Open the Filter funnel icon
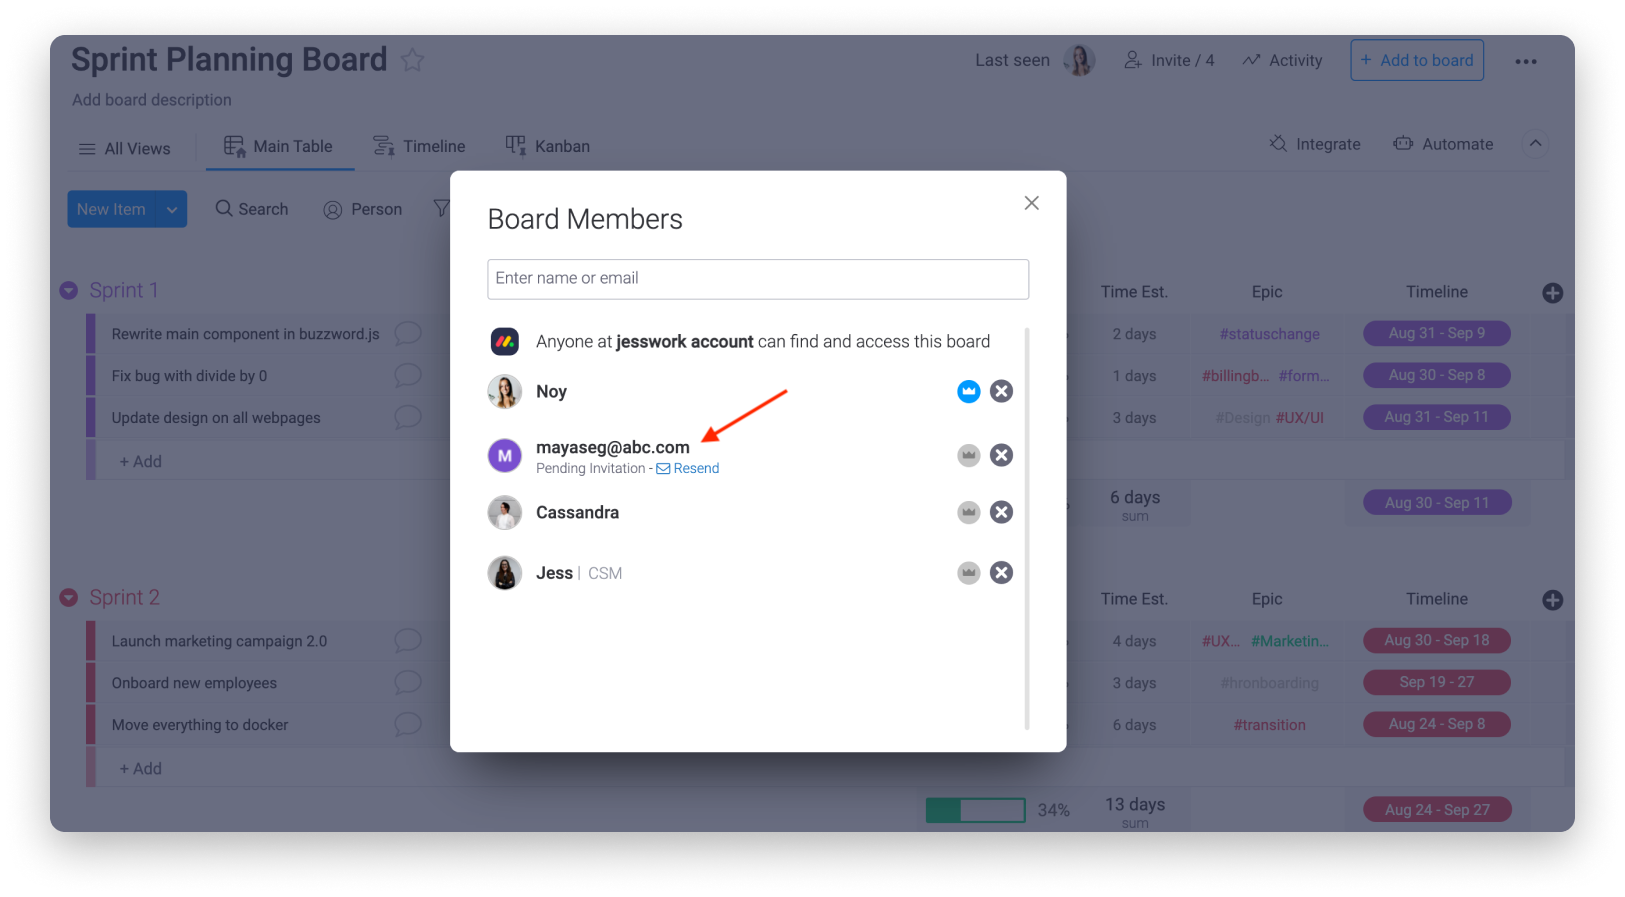Image resolution: width=1625 pixels, height=897 pixels. 441,208
